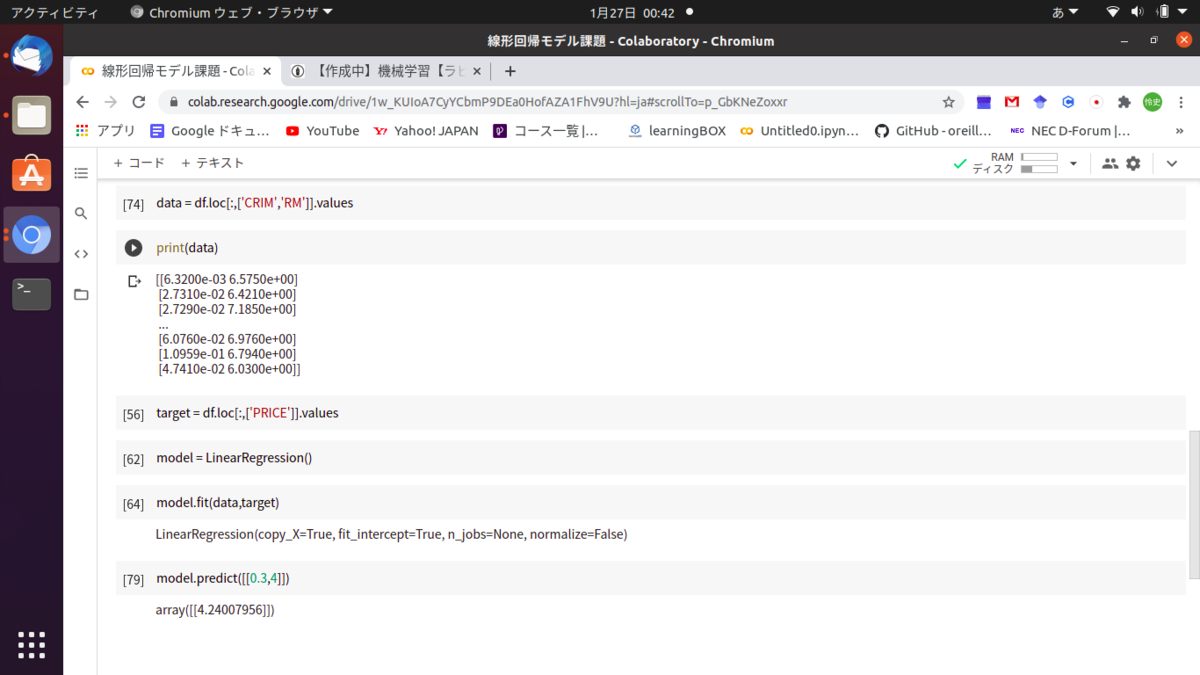The height and width of the screenshot is (675, 1200).
Task: Click cell target = df.loc PRICE code
Action: [247, 413]
